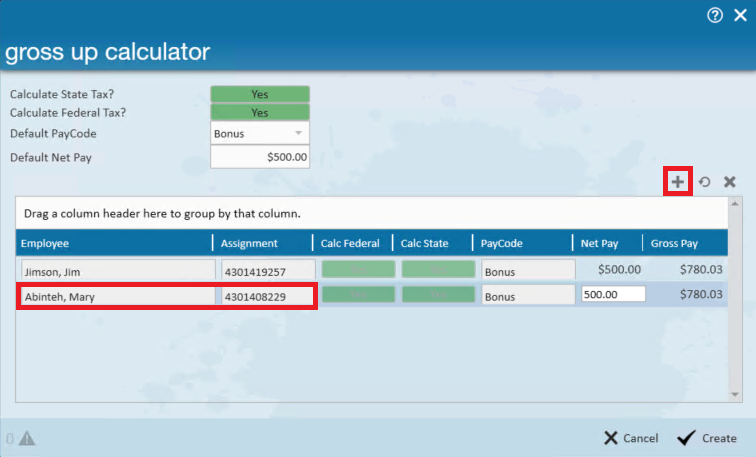Click assignment 4301408229

pyautogui.click(x=268, y=296)
